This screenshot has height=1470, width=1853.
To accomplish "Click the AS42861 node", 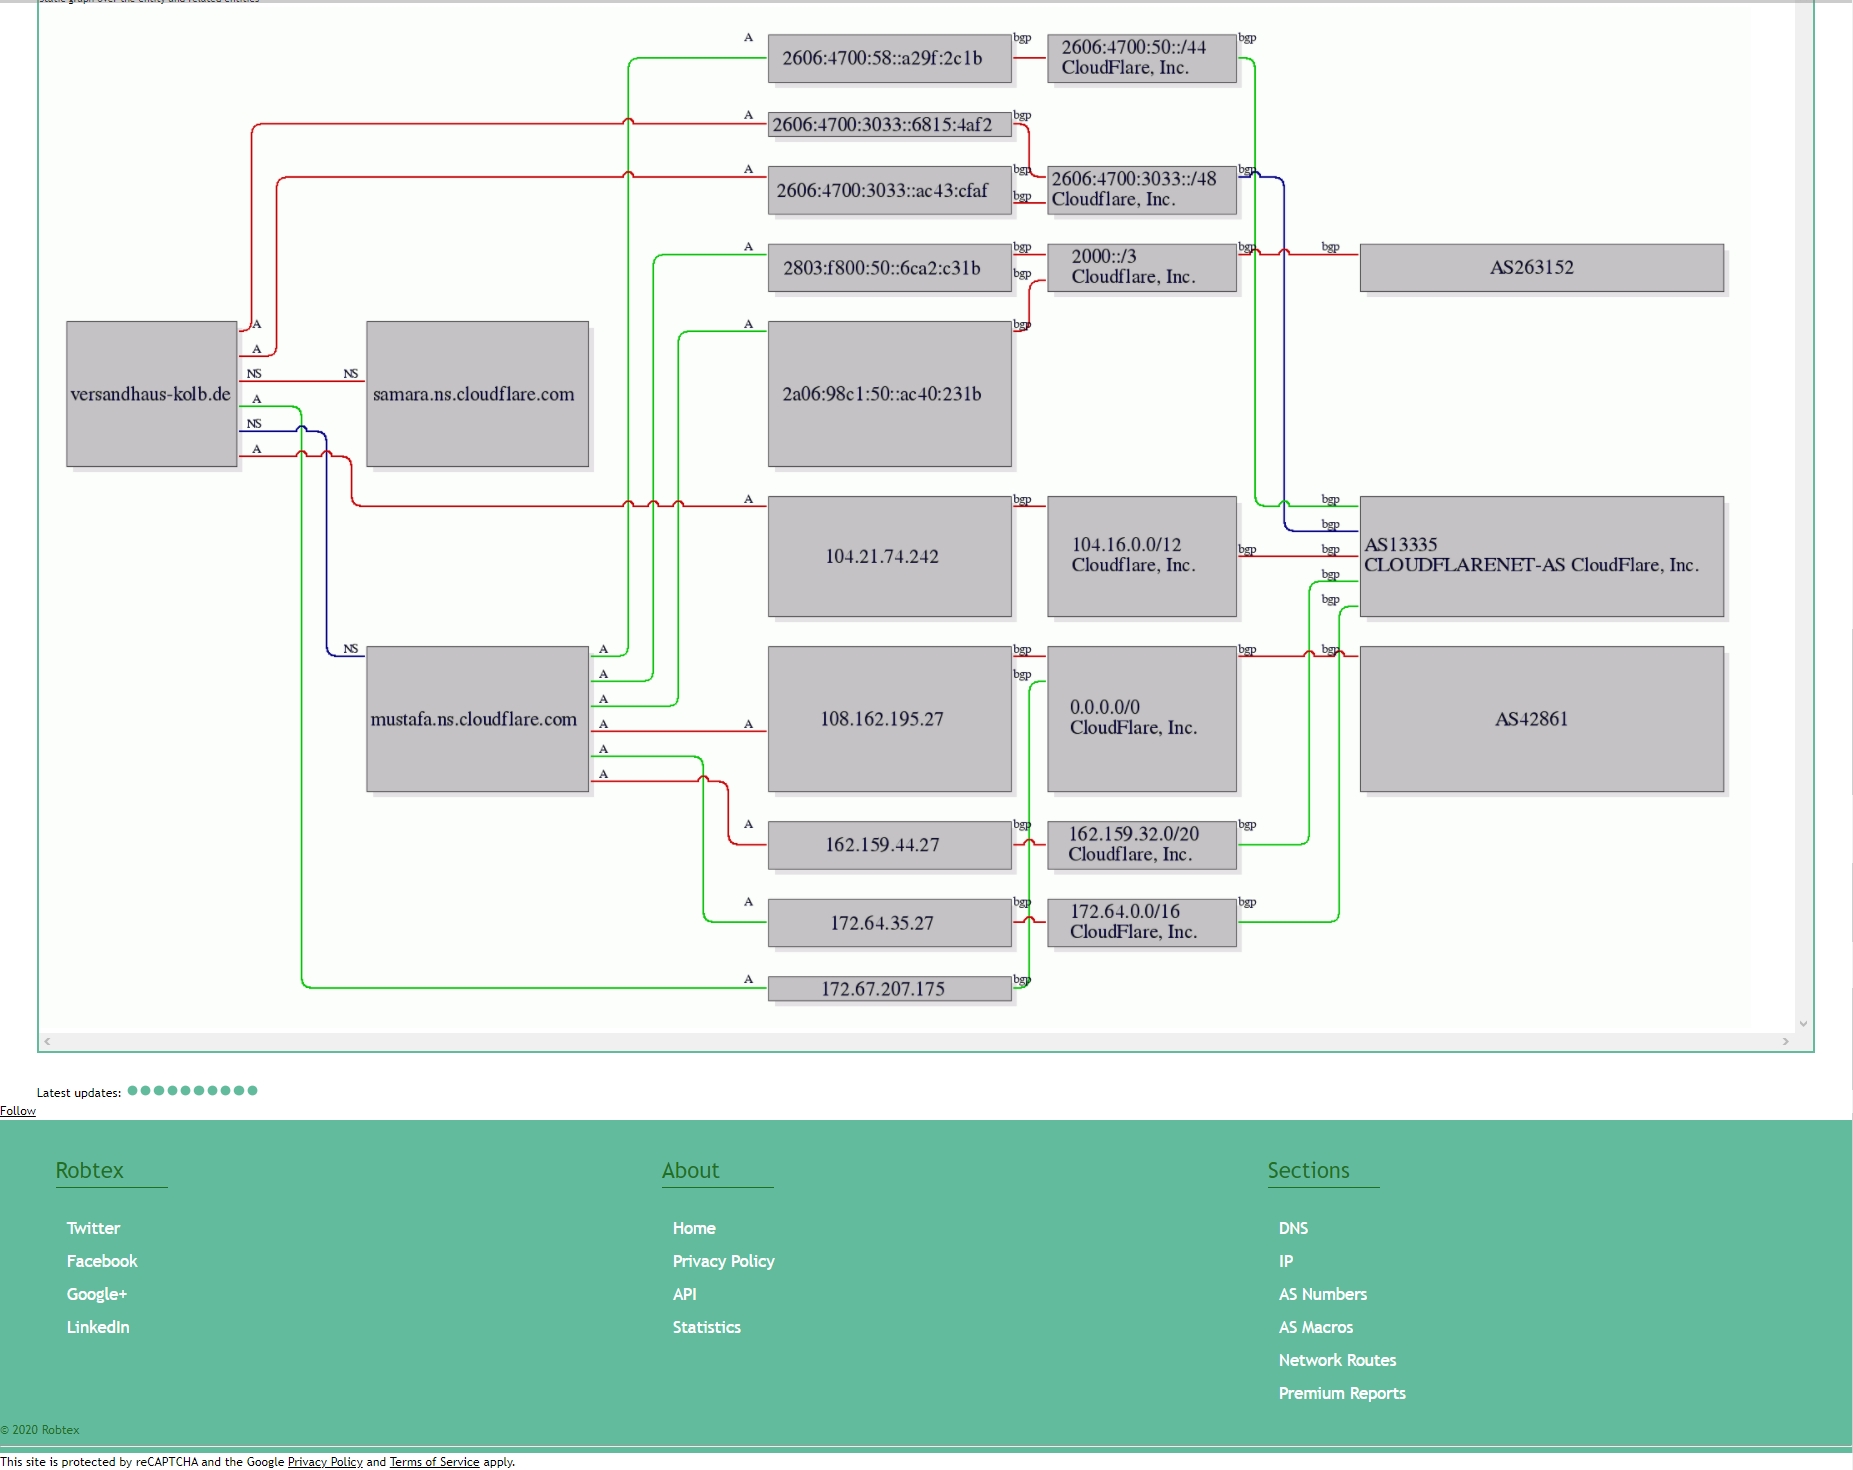I will (x=1541, y=719).
